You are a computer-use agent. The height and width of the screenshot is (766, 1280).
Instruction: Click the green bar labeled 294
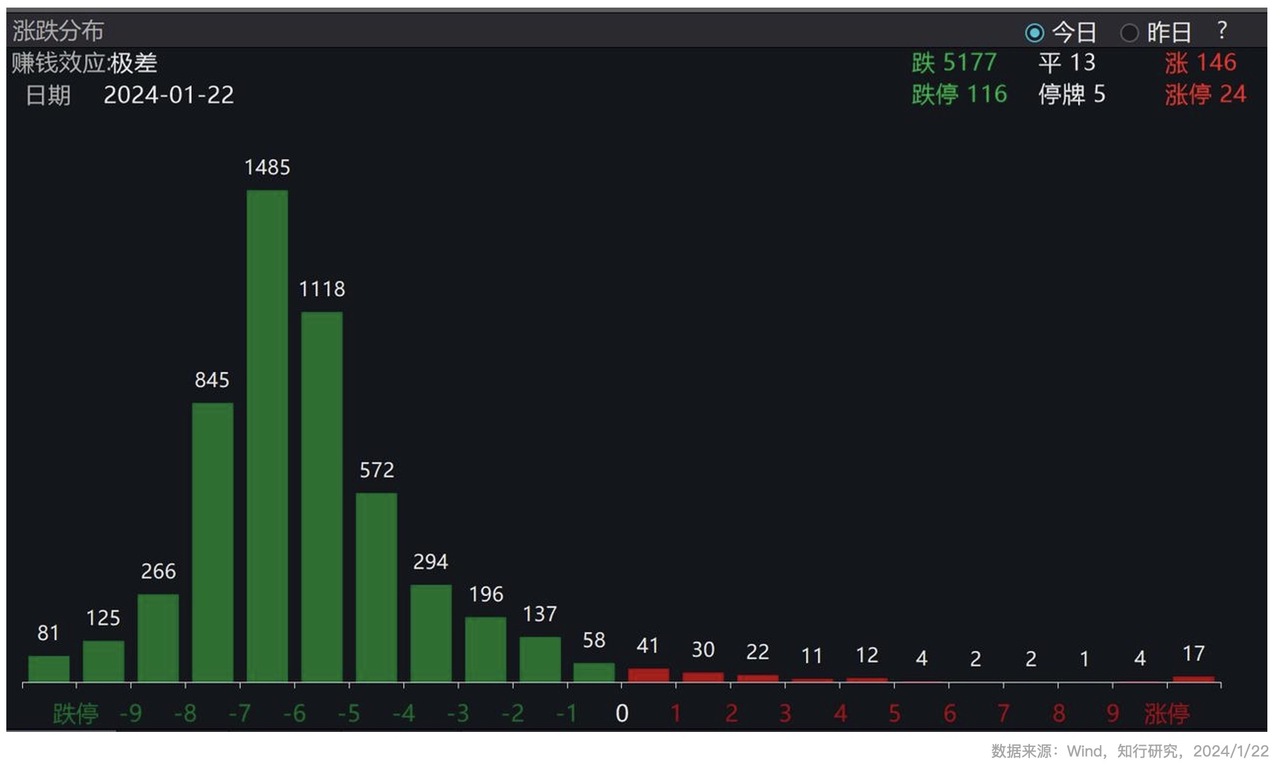tap(431, 633)
